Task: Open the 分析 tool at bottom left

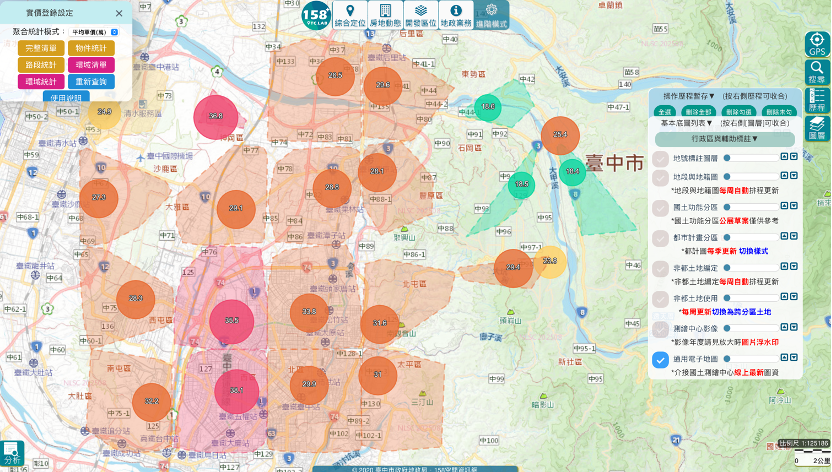Action: tap(10, 454)
